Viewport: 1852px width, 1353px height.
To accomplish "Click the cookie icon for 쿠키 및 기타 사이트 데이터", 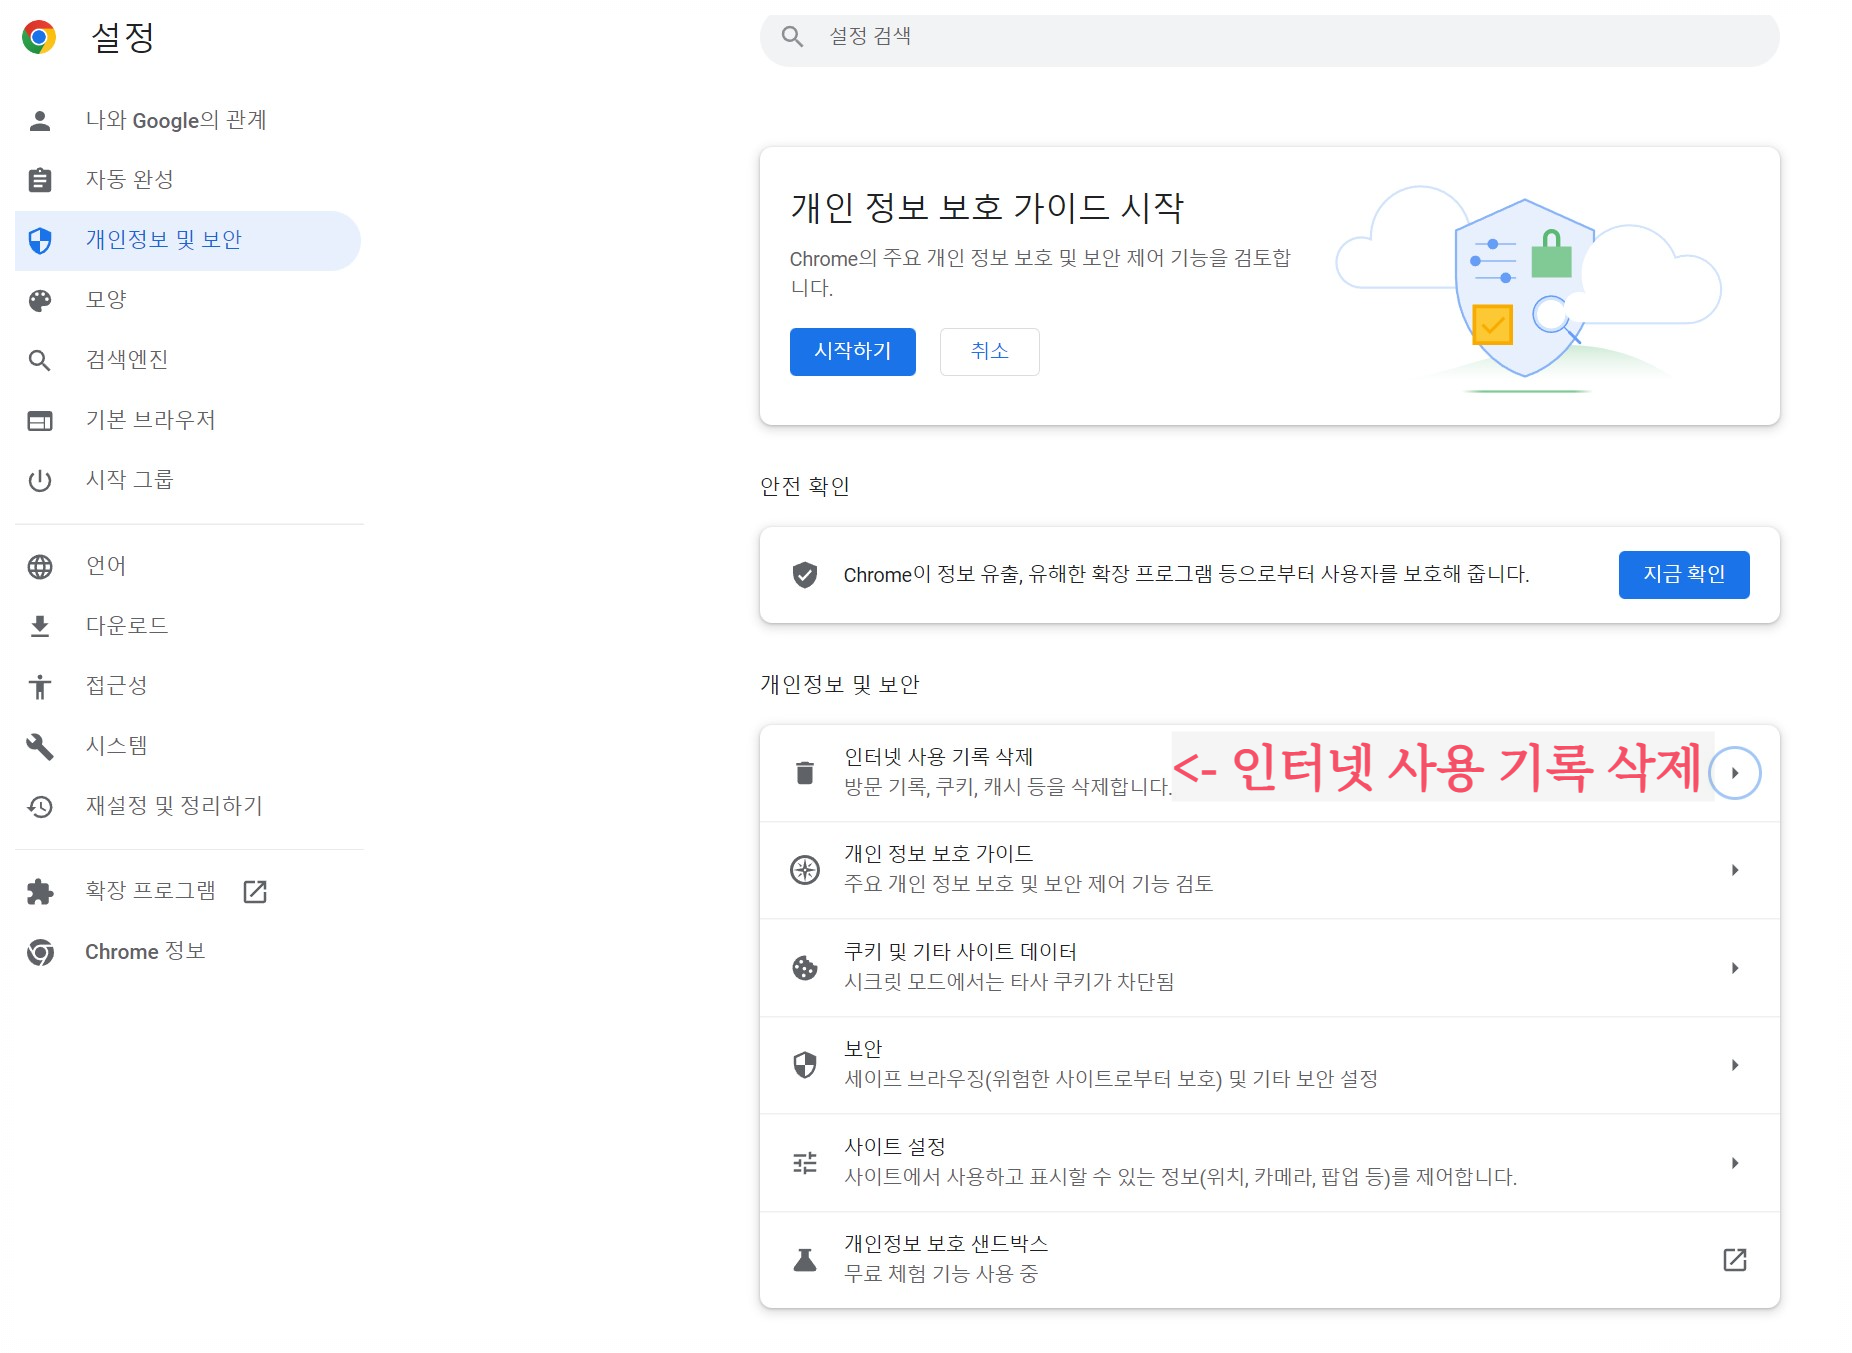I will click(805, 968).
